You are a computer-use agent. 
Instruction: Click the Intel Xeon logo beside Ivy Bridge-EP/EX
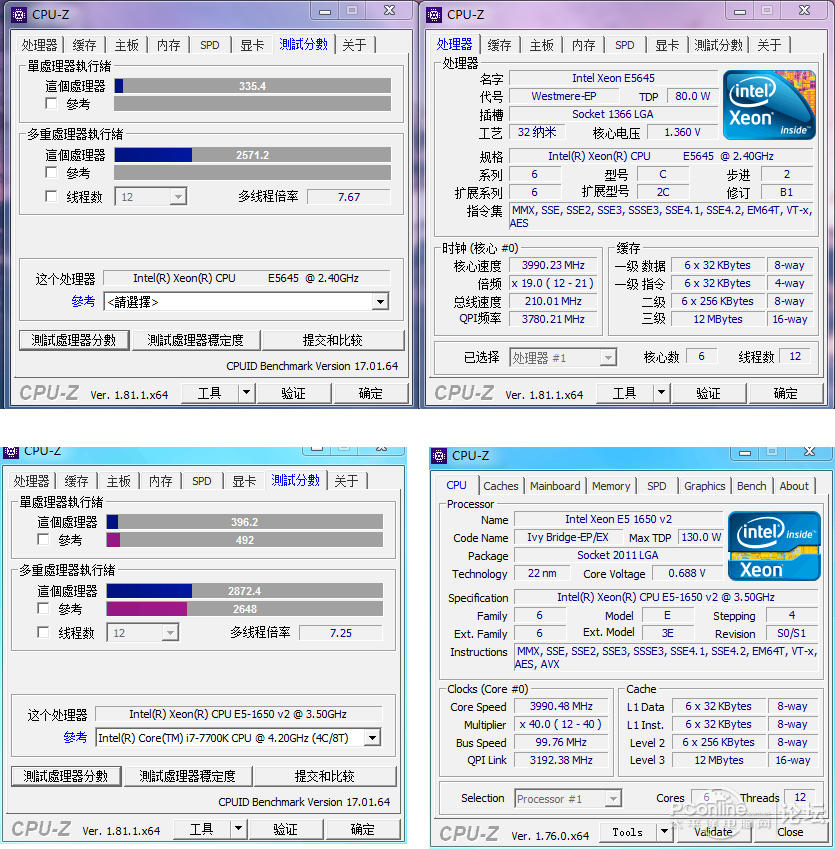[774, 546]
